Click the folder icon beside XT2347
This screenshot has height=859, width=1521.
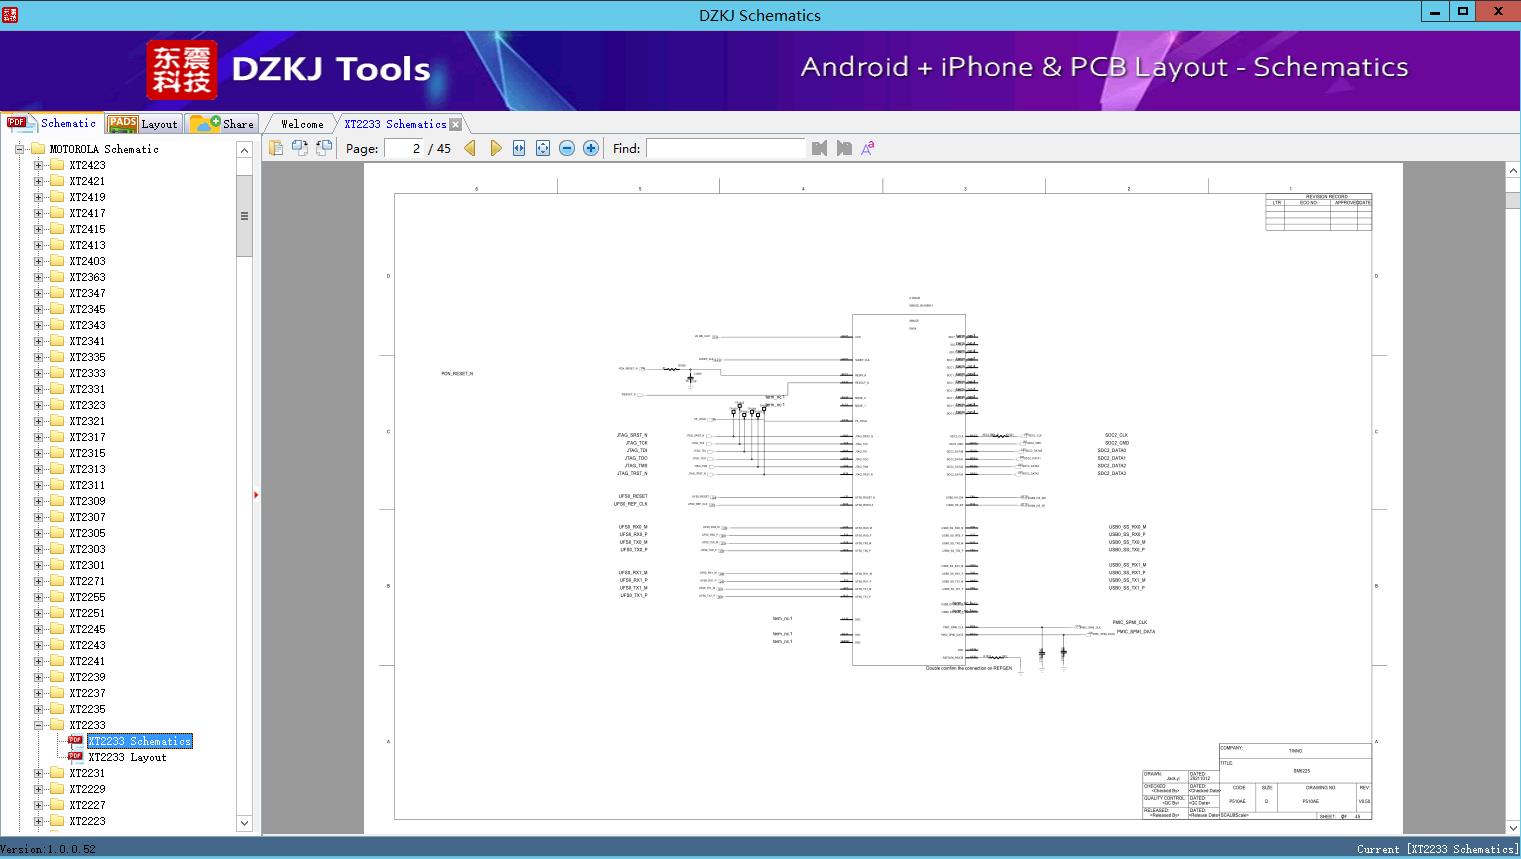[x=57, y=293]
